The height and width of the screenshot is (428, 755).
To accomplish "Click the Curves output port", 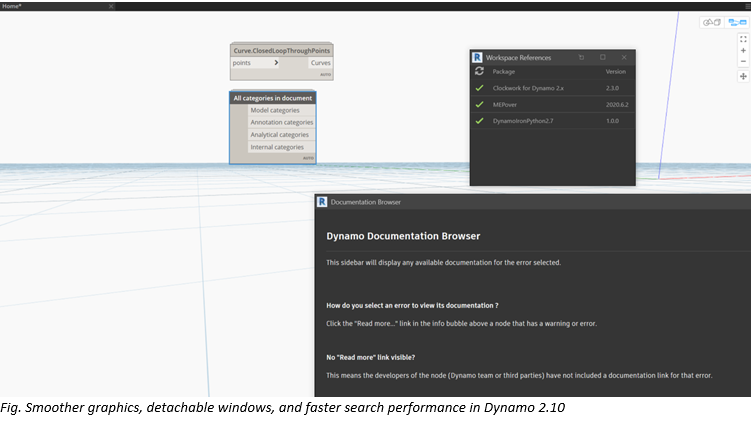I will (x=320, y=63).
